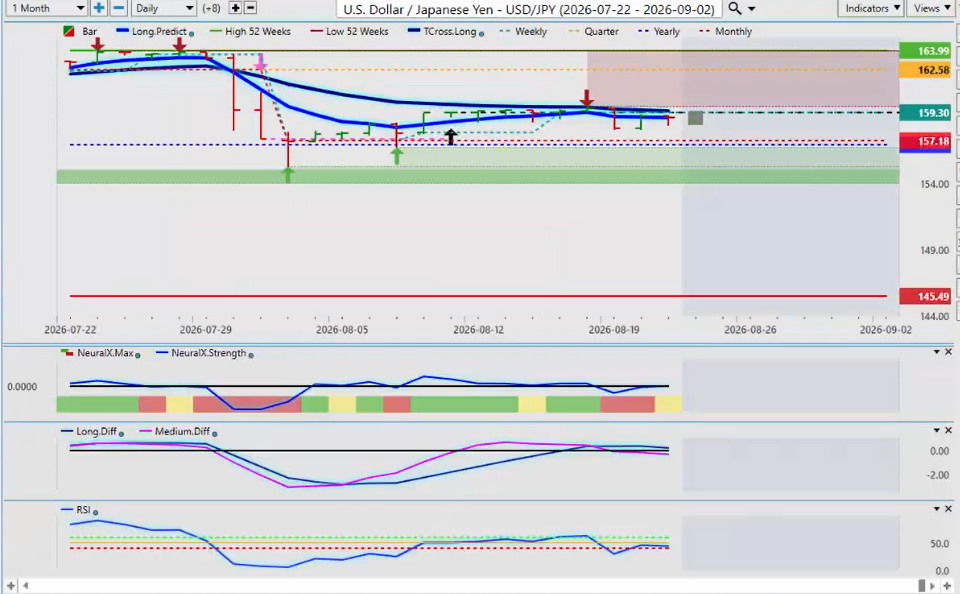Click the Medium.Diff settings dot
This screenshot has height=594, width=960.
pyautogui.click(x=214, y=434)
